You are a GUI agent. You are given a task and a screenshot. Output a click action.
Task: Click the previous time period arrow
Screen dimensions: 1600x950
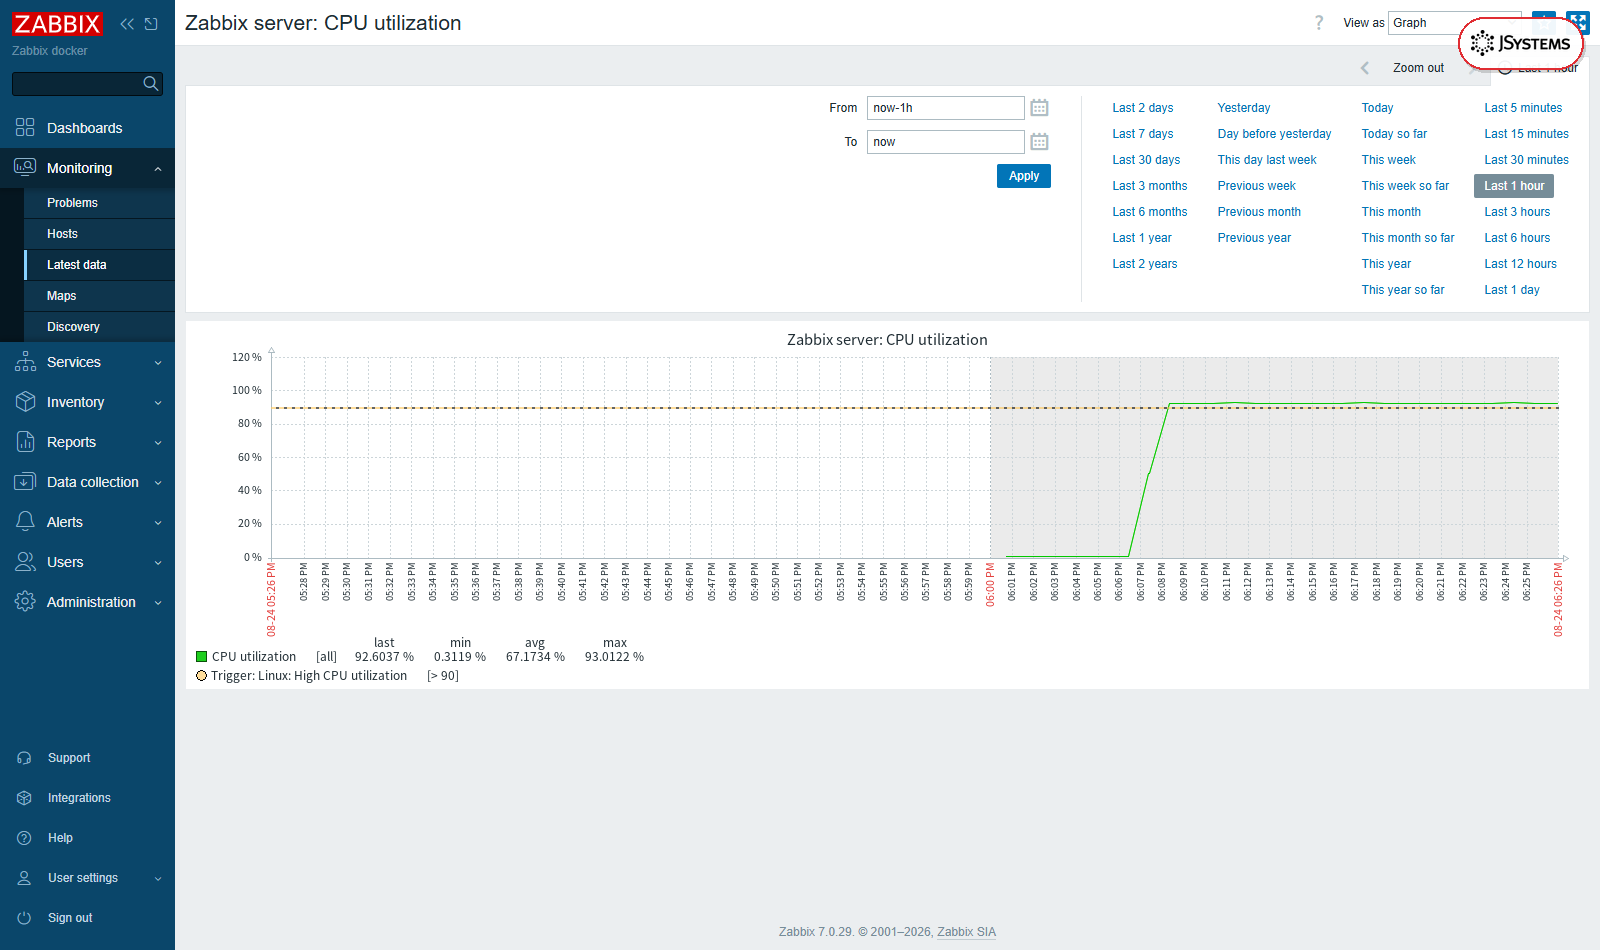(1365, 68)
